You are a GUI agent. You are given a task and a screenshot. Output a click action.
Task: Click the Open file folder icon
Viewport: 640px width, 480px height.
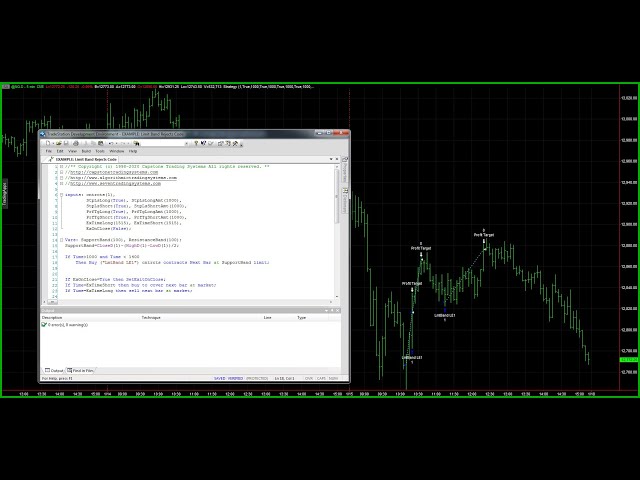(x=59, y=143)
